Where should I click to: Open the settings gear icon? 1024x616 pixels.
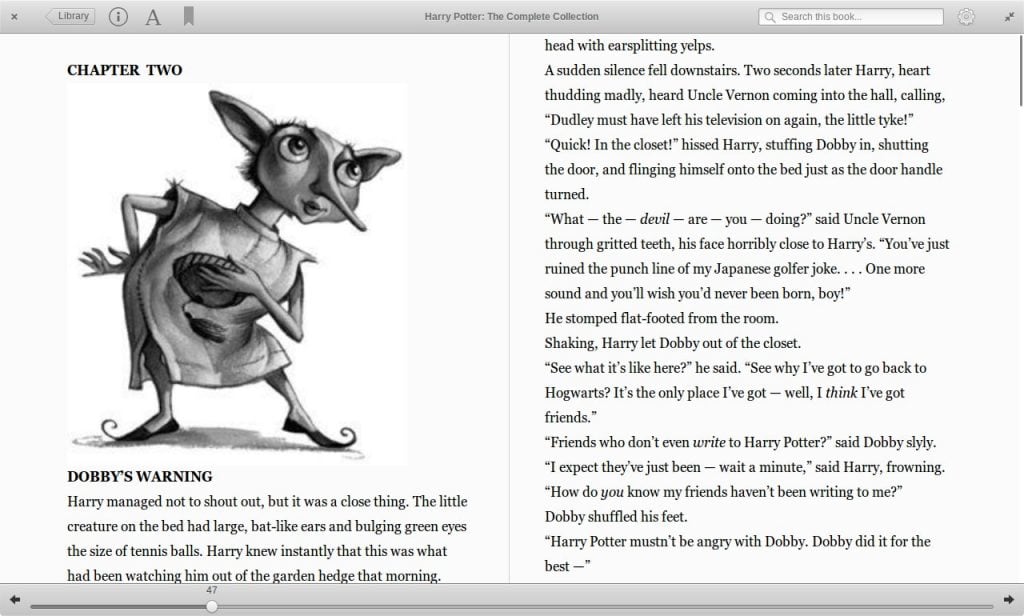pos(966,16)
